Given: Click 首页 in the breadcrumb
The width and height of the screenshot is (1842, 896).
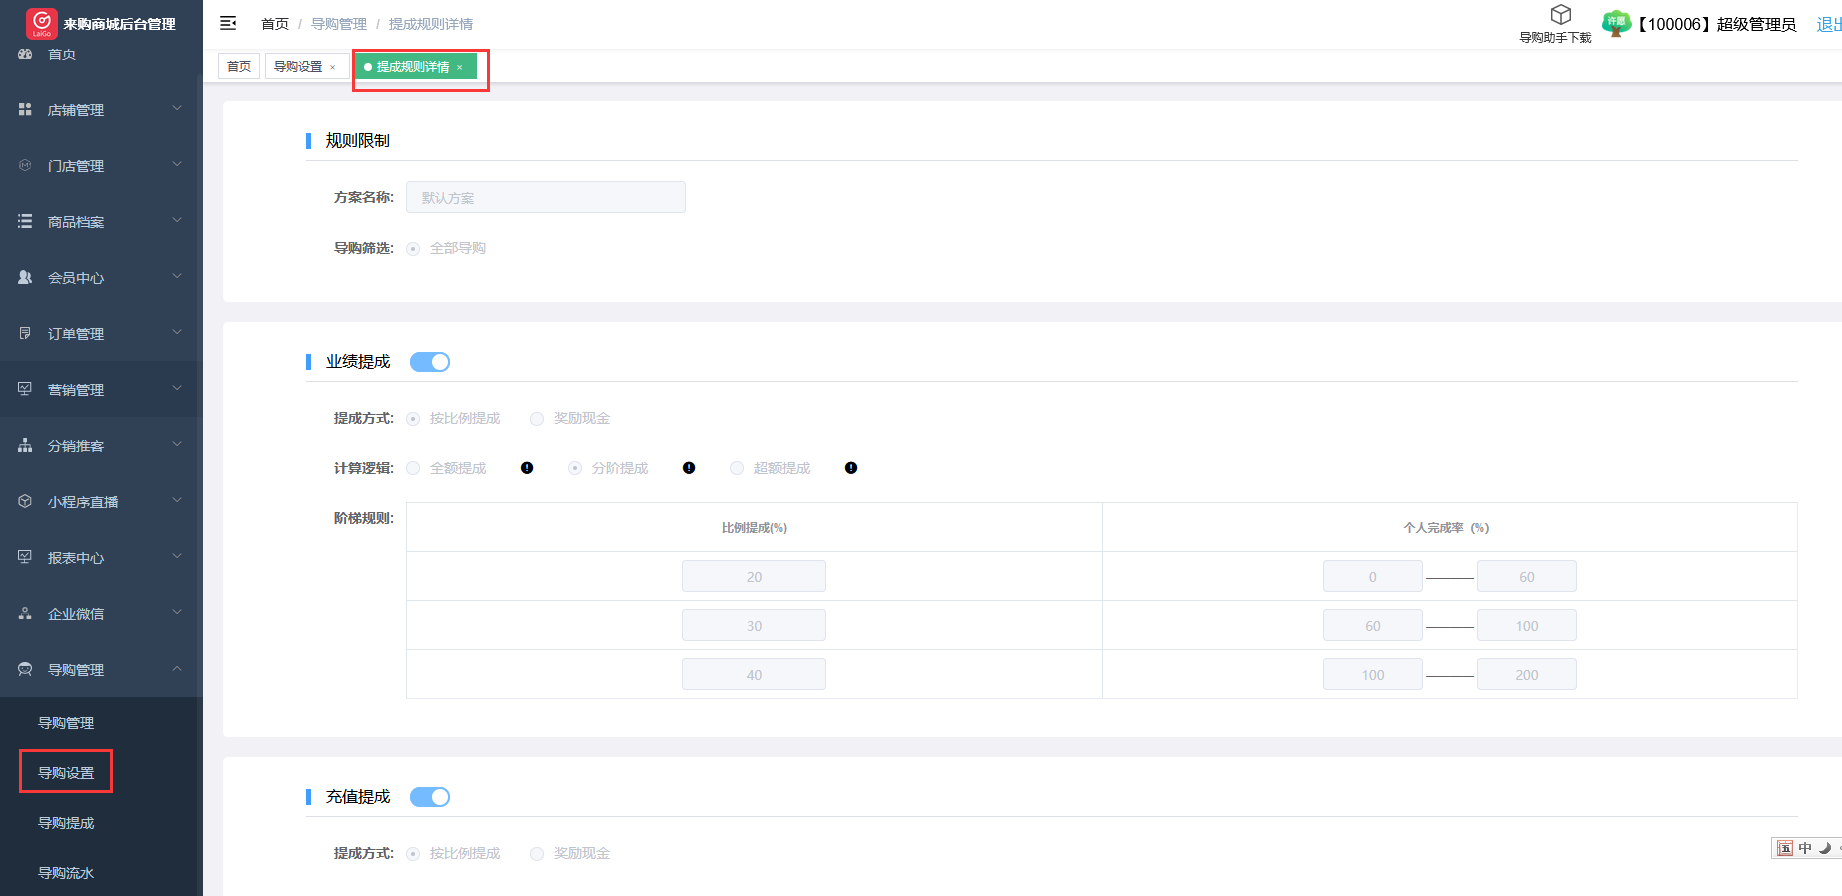Looking at the screenshot, I should [x=275, y=24].
